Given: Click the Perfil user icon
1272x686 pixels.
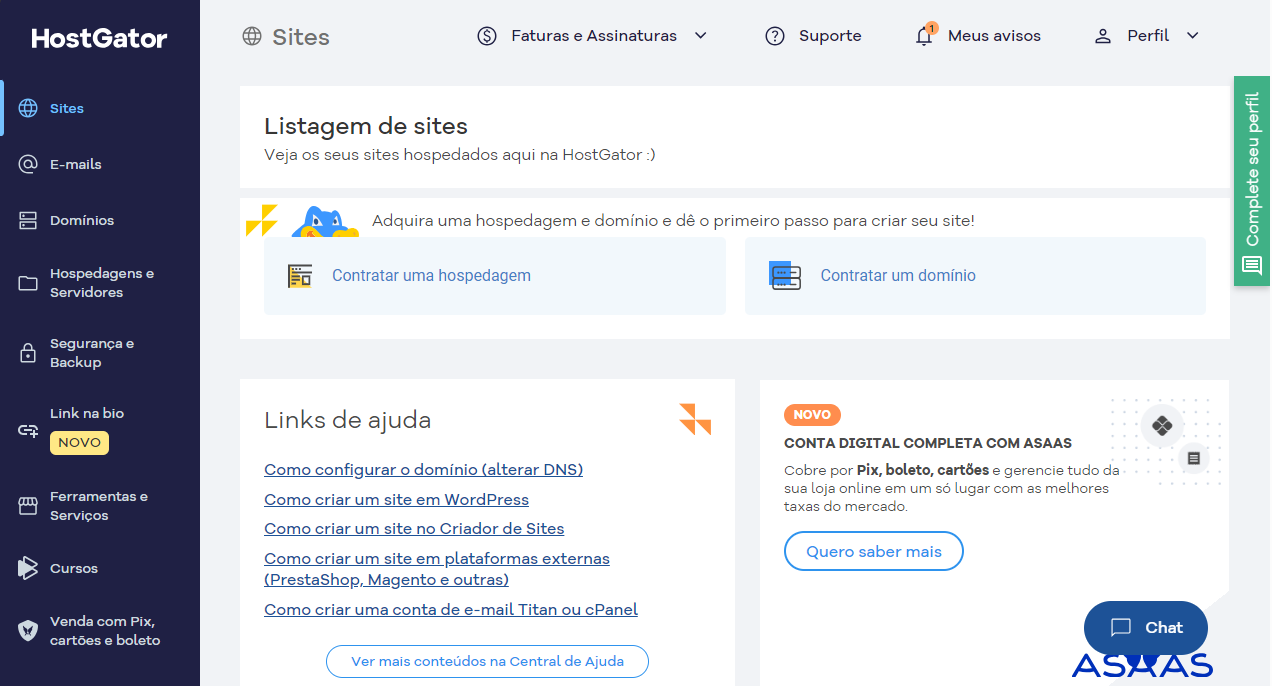Looking at the screenshot, I should pos(1103,36).
